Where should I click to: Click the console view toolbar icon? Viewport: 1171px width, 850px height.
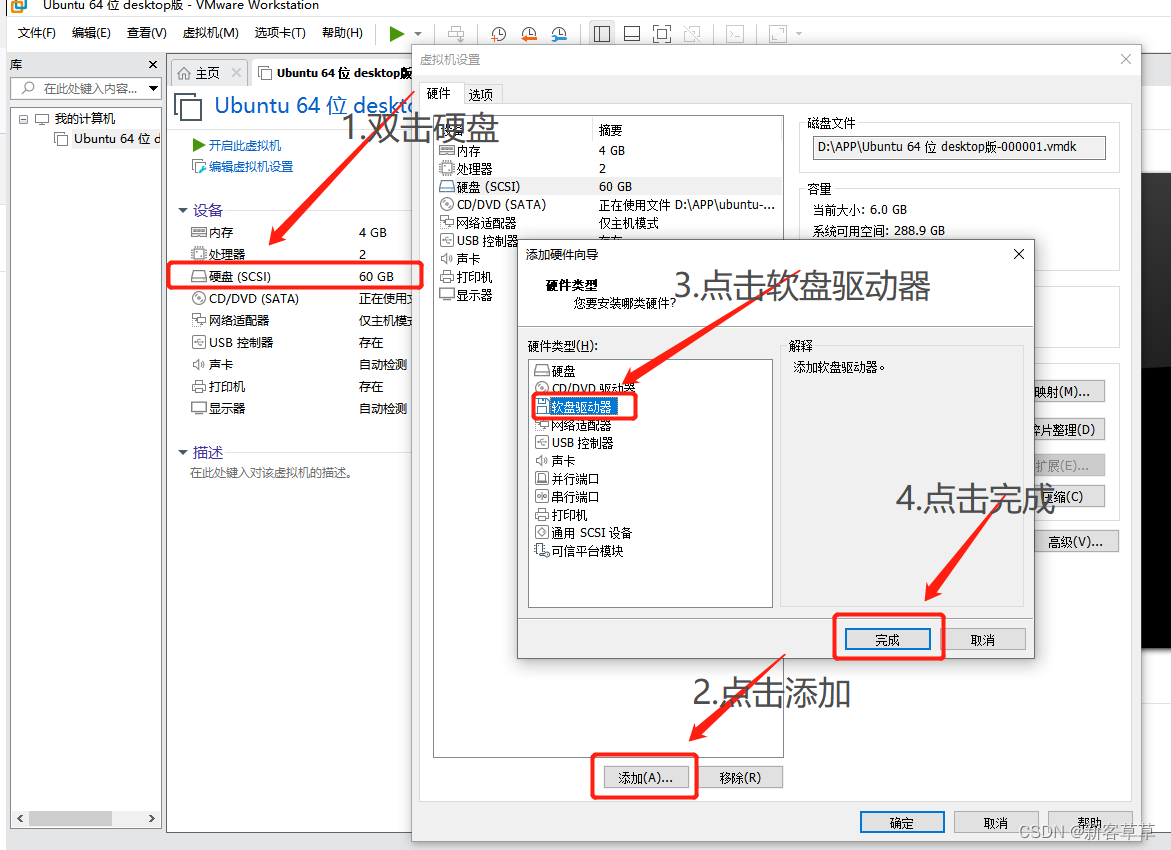(x=735, y=34)
